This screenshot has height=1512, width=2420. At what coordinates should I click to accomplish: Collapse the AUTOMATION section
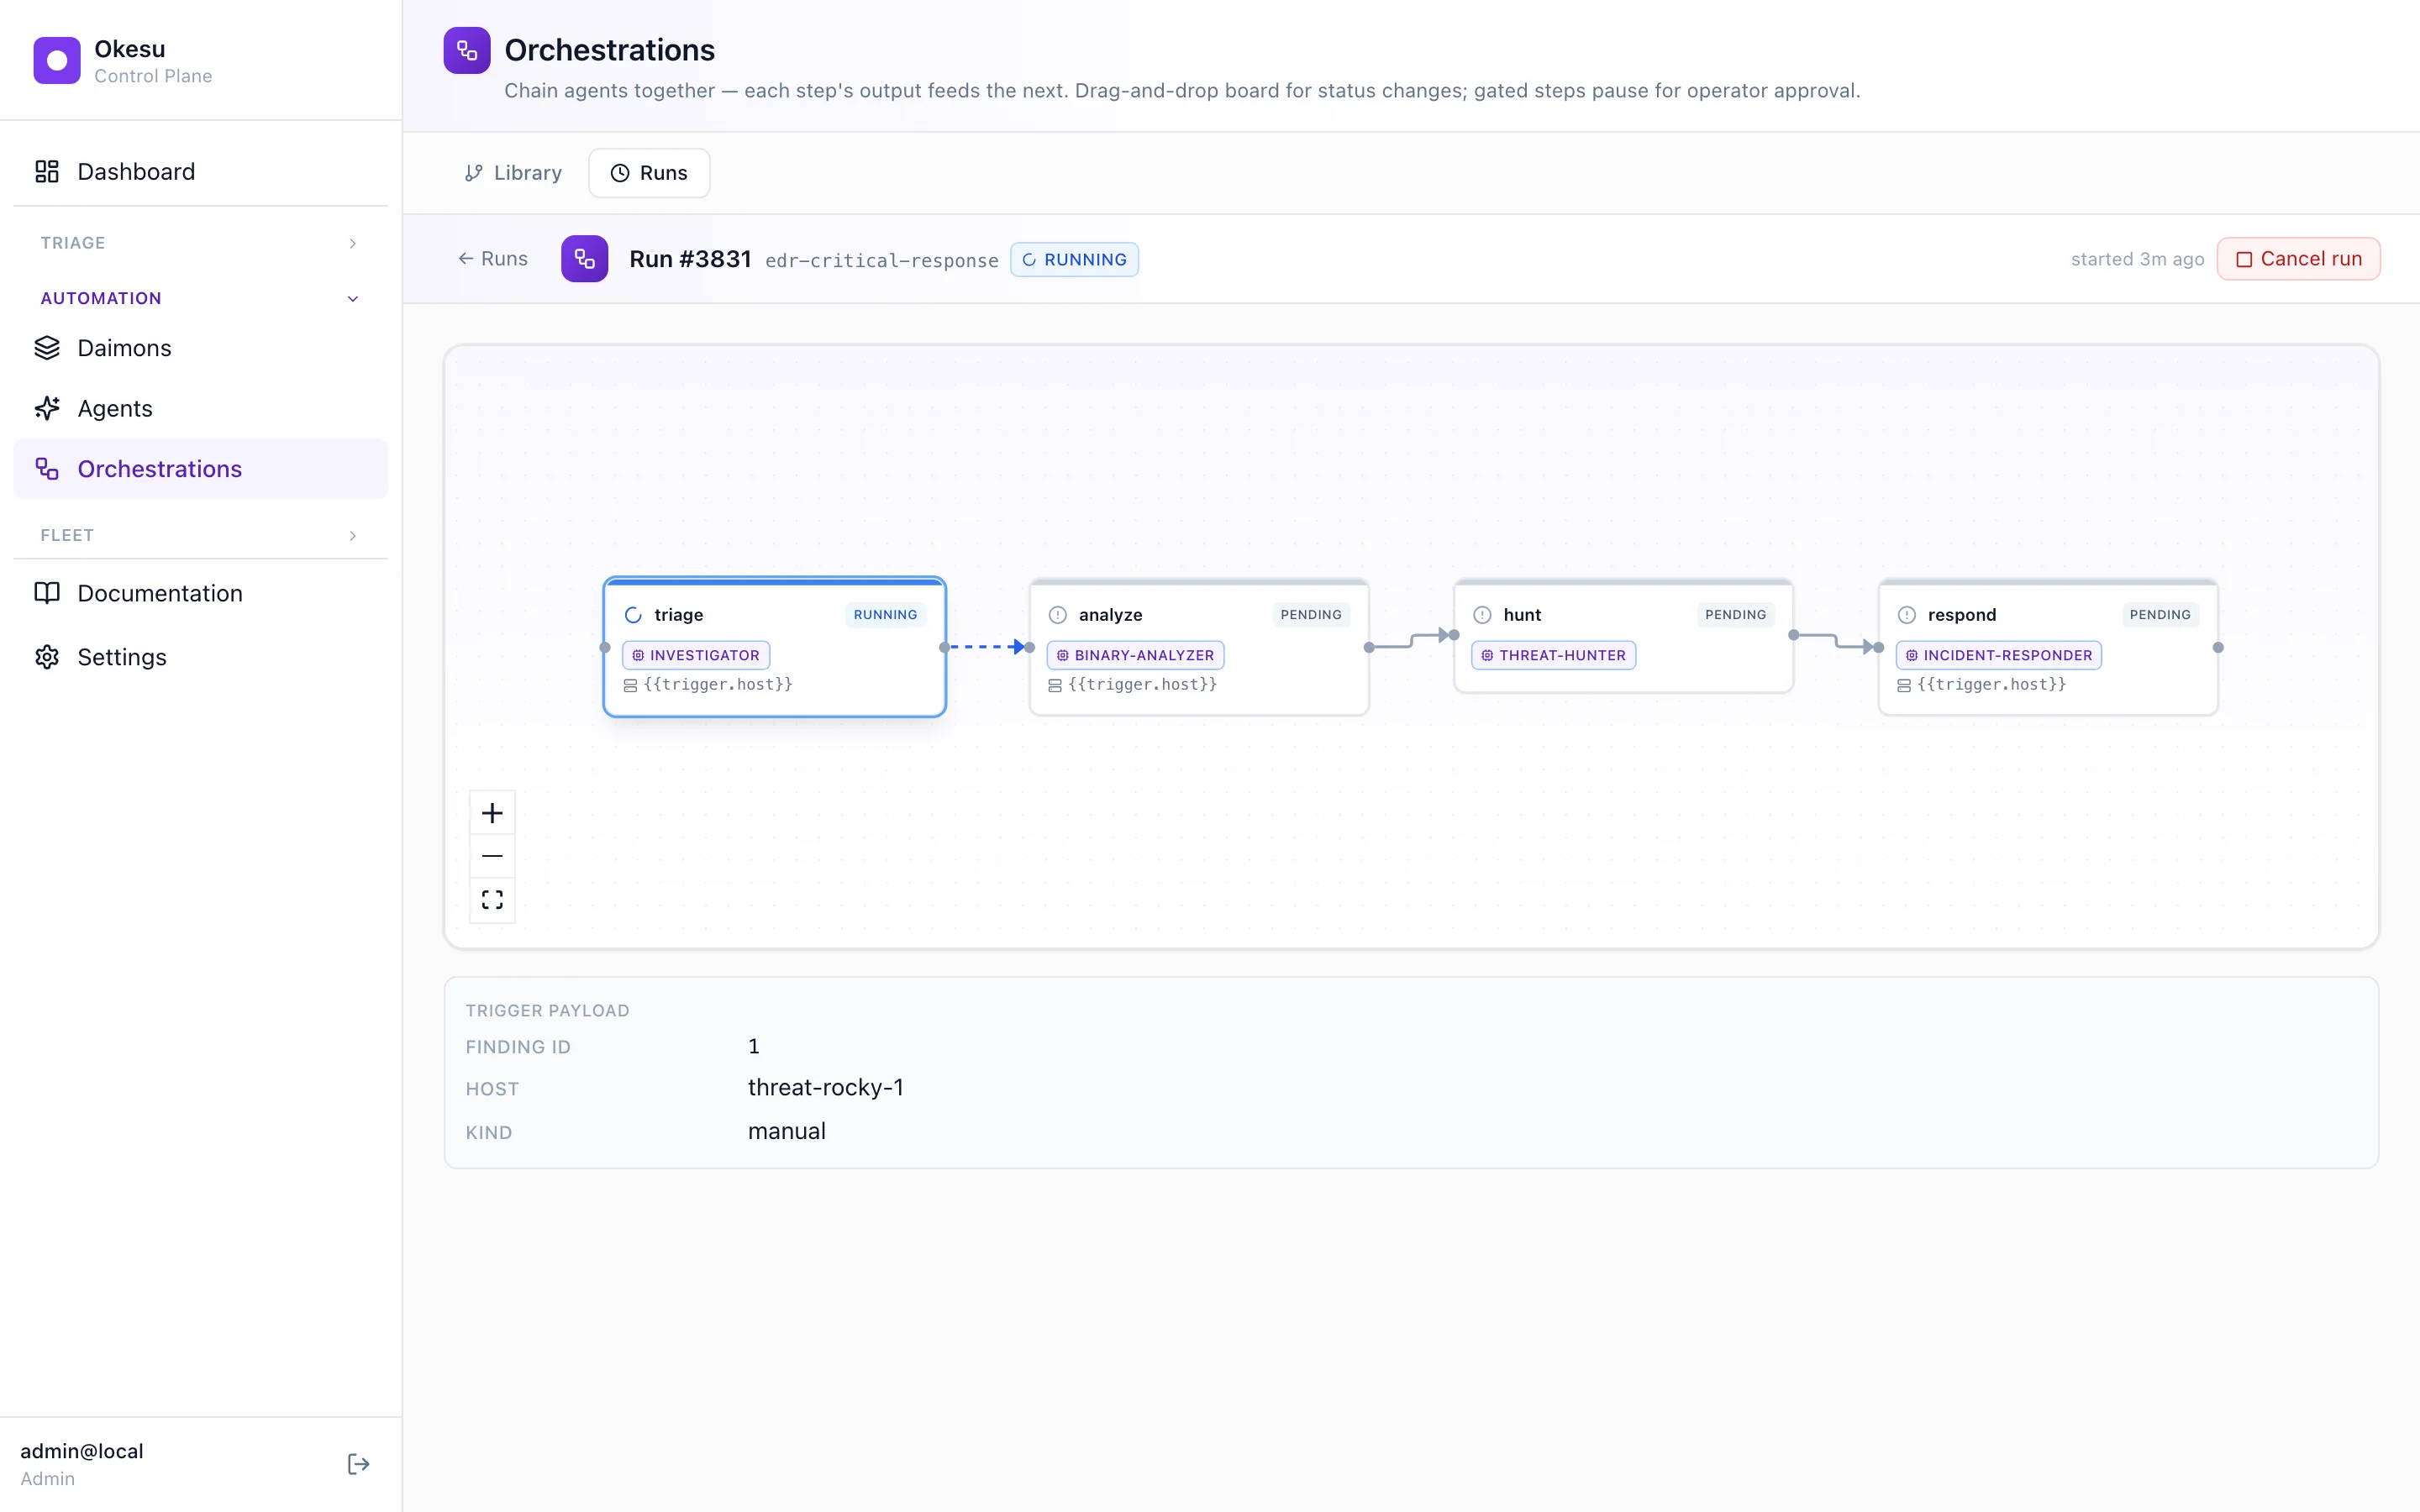coord(200,298)
